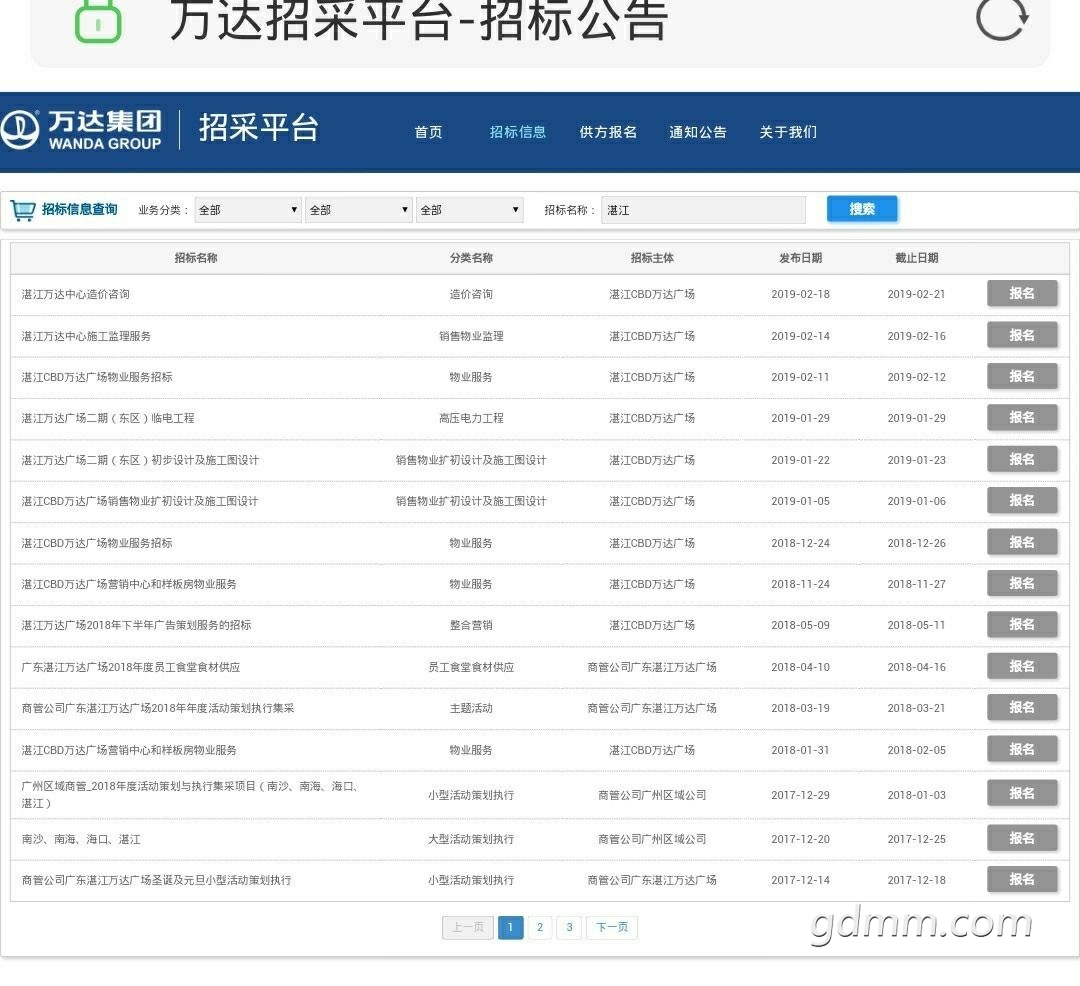Image resolution: width=1080 pixels, height=986 pixels.
Task: Open tender 湛江万达广场2018年下半年广告策划服务的招标
Action: click(136, 625)
